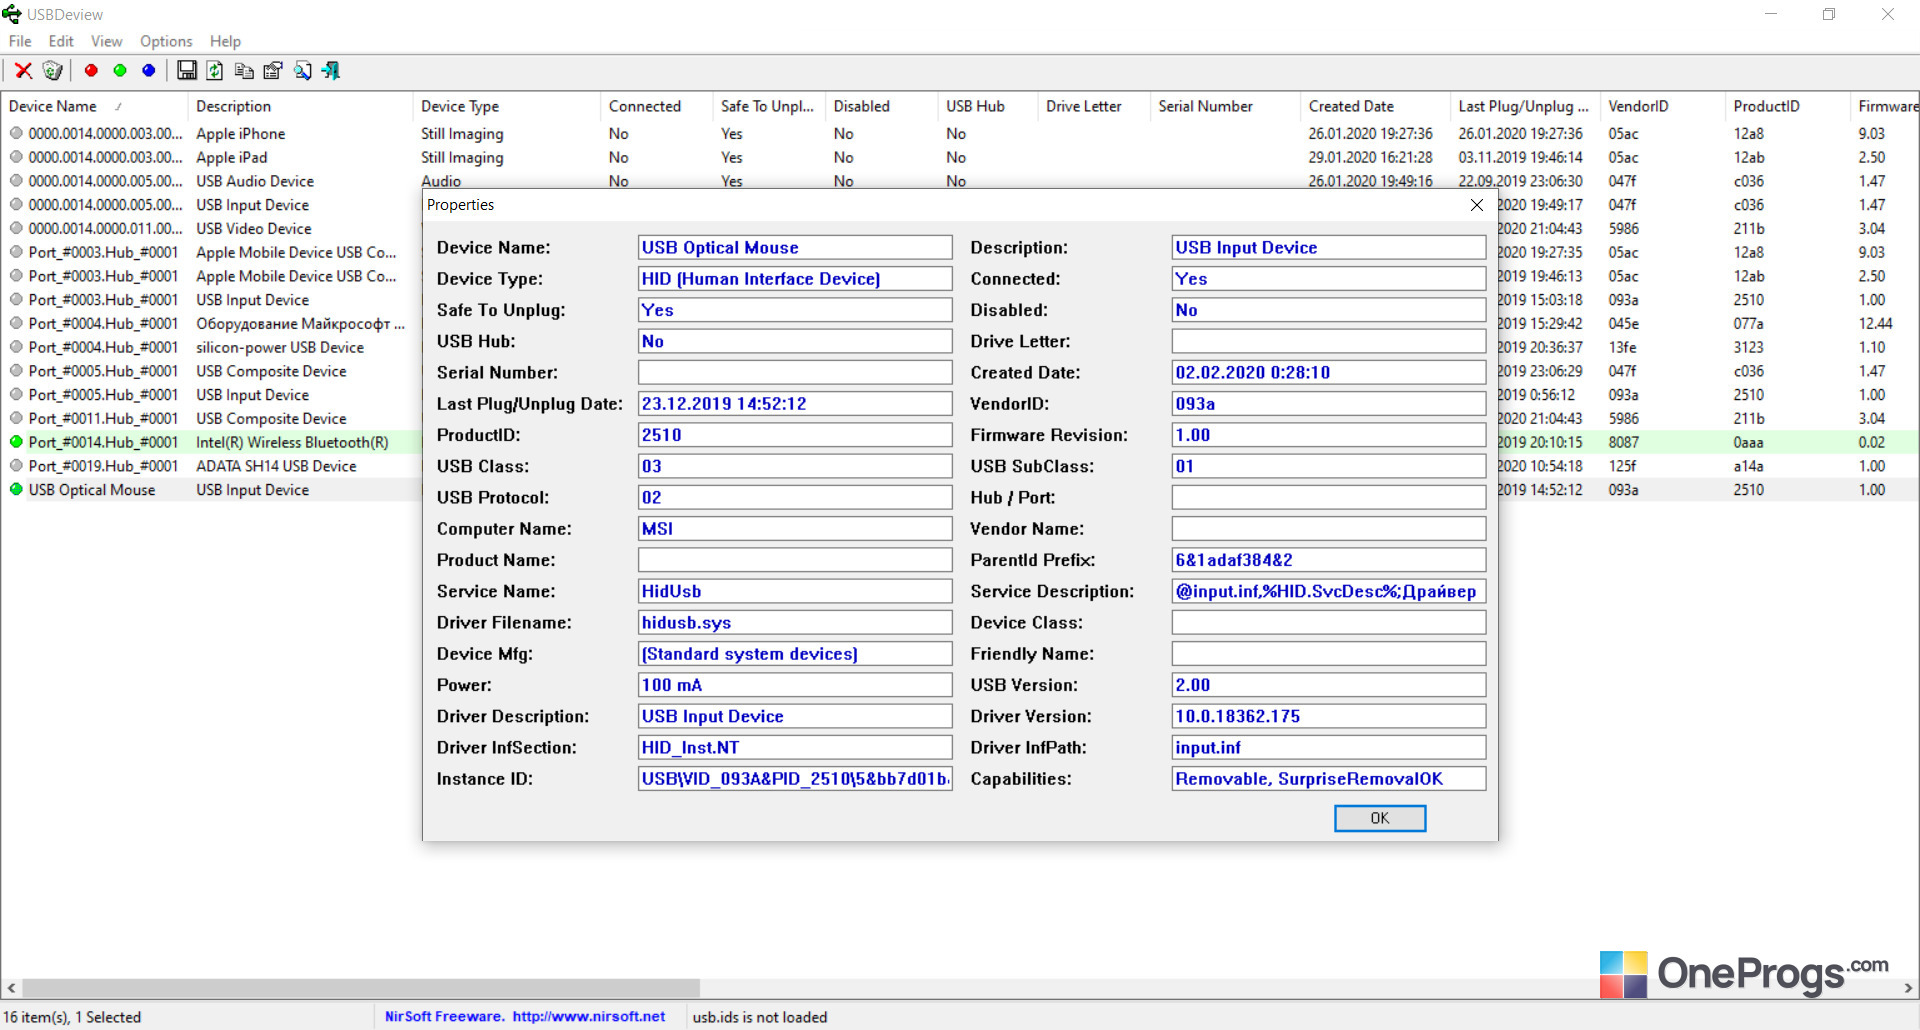Image resolution: width=1920 pixels, height=1030 pixels.
Task: Click the red circle toolbar button
Action: (x=91, y=70)
